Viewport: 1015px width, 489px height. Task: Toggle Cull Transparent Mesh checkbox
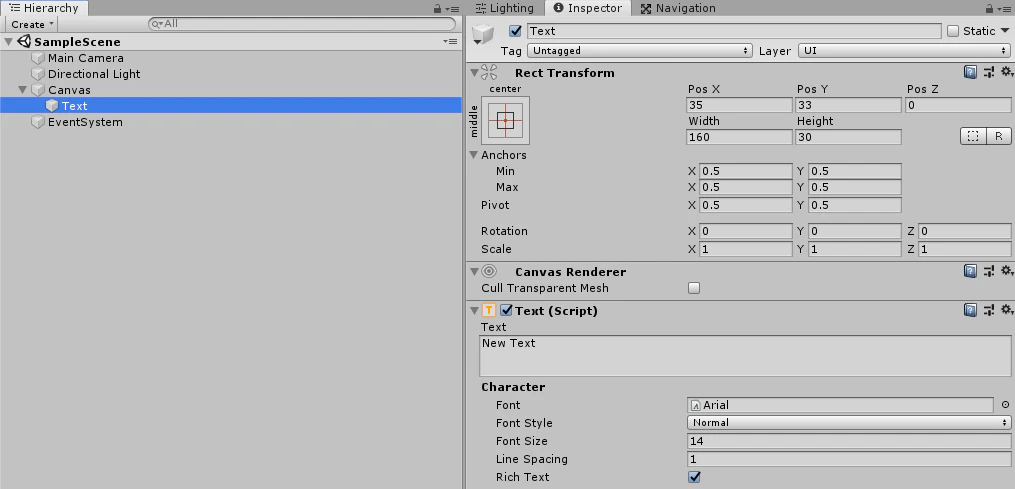[x=694, y=288]
